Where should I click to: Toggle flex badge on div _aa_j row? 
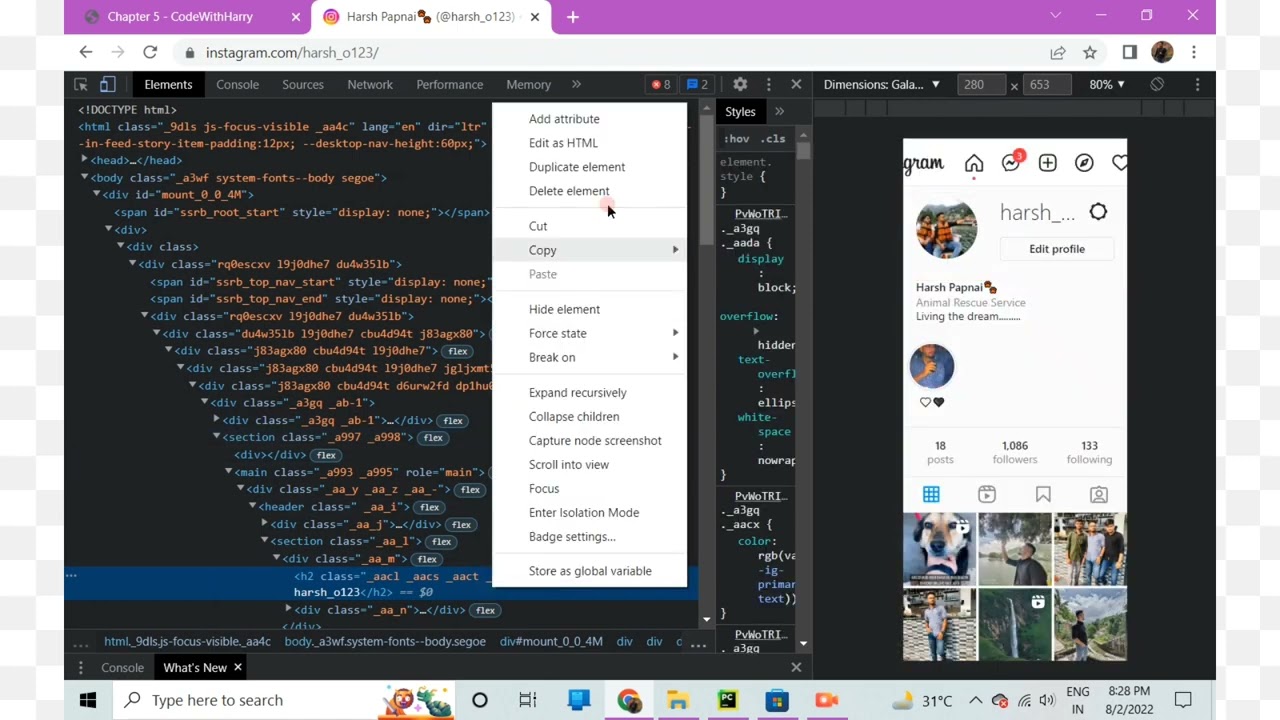click(461, 524)
